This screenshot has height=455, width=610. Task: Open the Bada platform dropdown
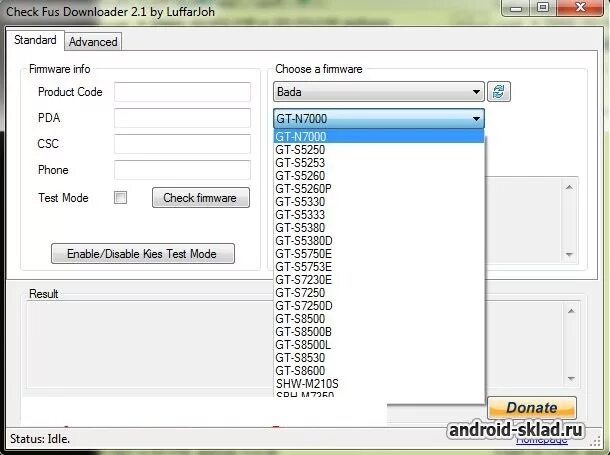[x=379, y=92]
